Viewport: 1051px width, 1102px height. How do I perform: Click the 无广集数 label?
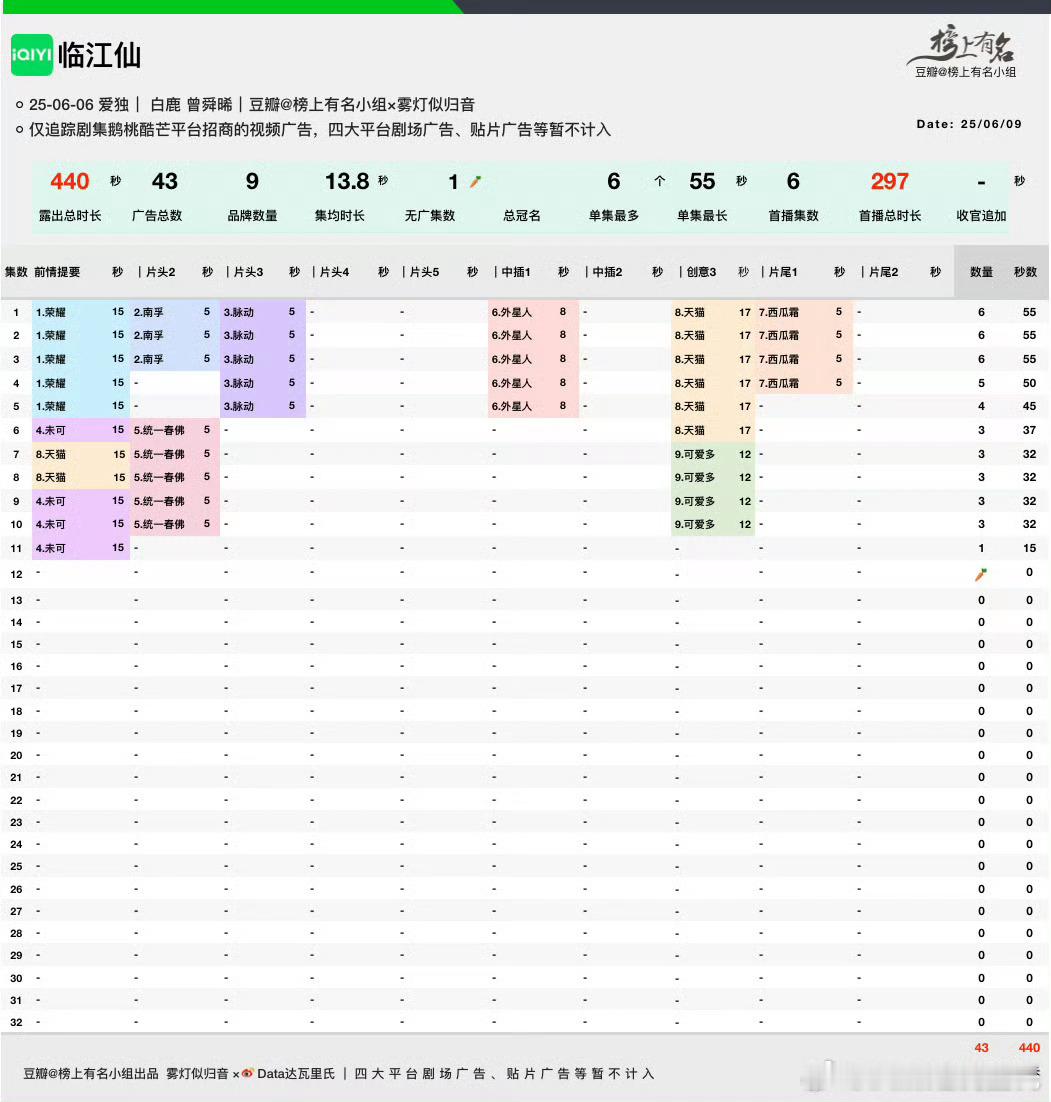[x=430, y=216]
